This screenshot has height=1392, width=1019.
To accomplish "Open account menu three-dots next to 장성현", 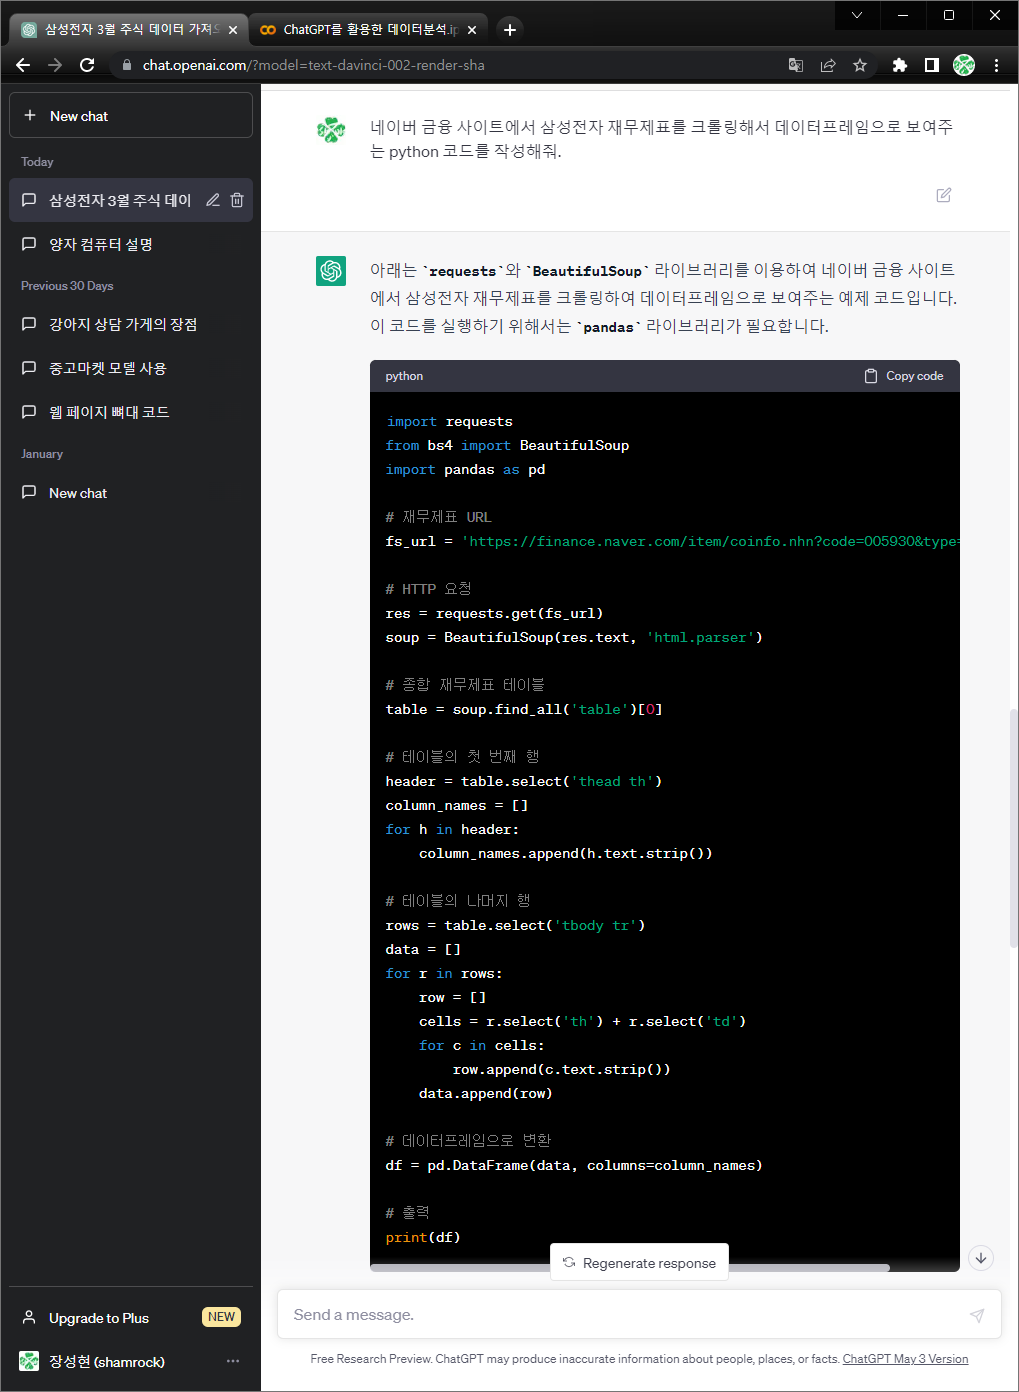I will tap(233, 1361).
